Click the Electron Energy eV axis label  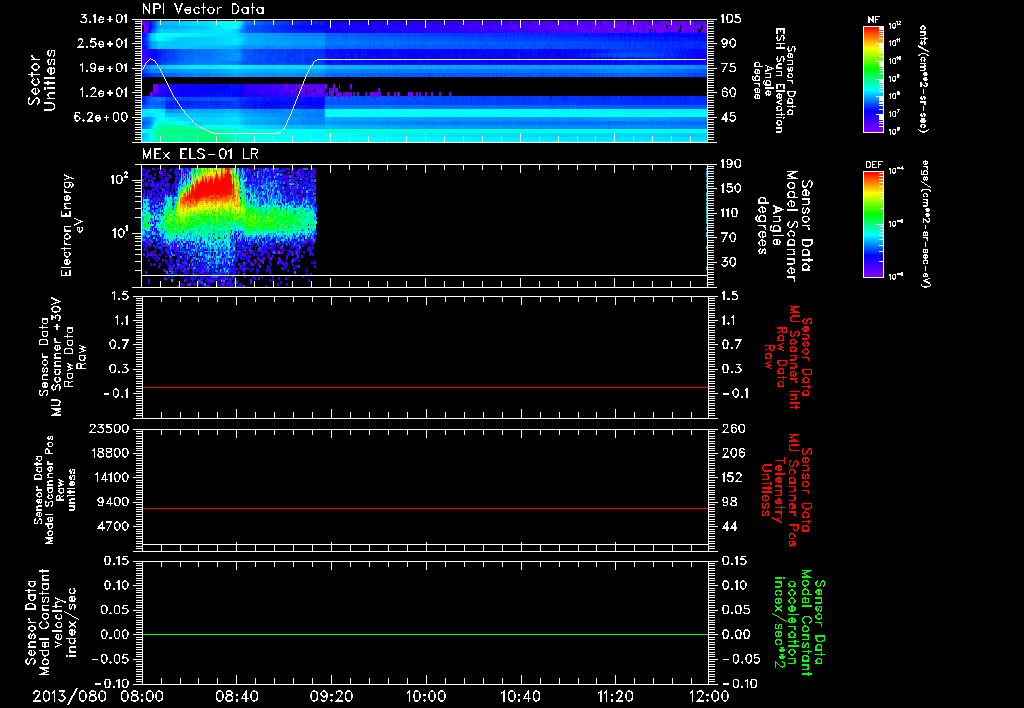[x=74, y=225]
